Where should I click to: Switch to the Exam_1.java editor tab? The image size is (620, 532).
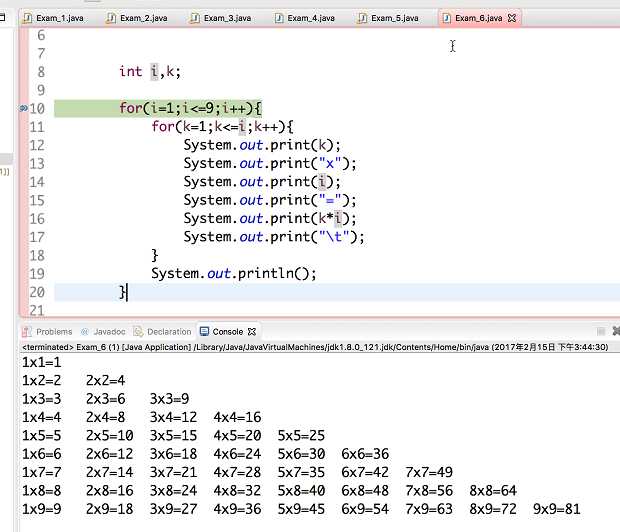[x=54, y=18]
